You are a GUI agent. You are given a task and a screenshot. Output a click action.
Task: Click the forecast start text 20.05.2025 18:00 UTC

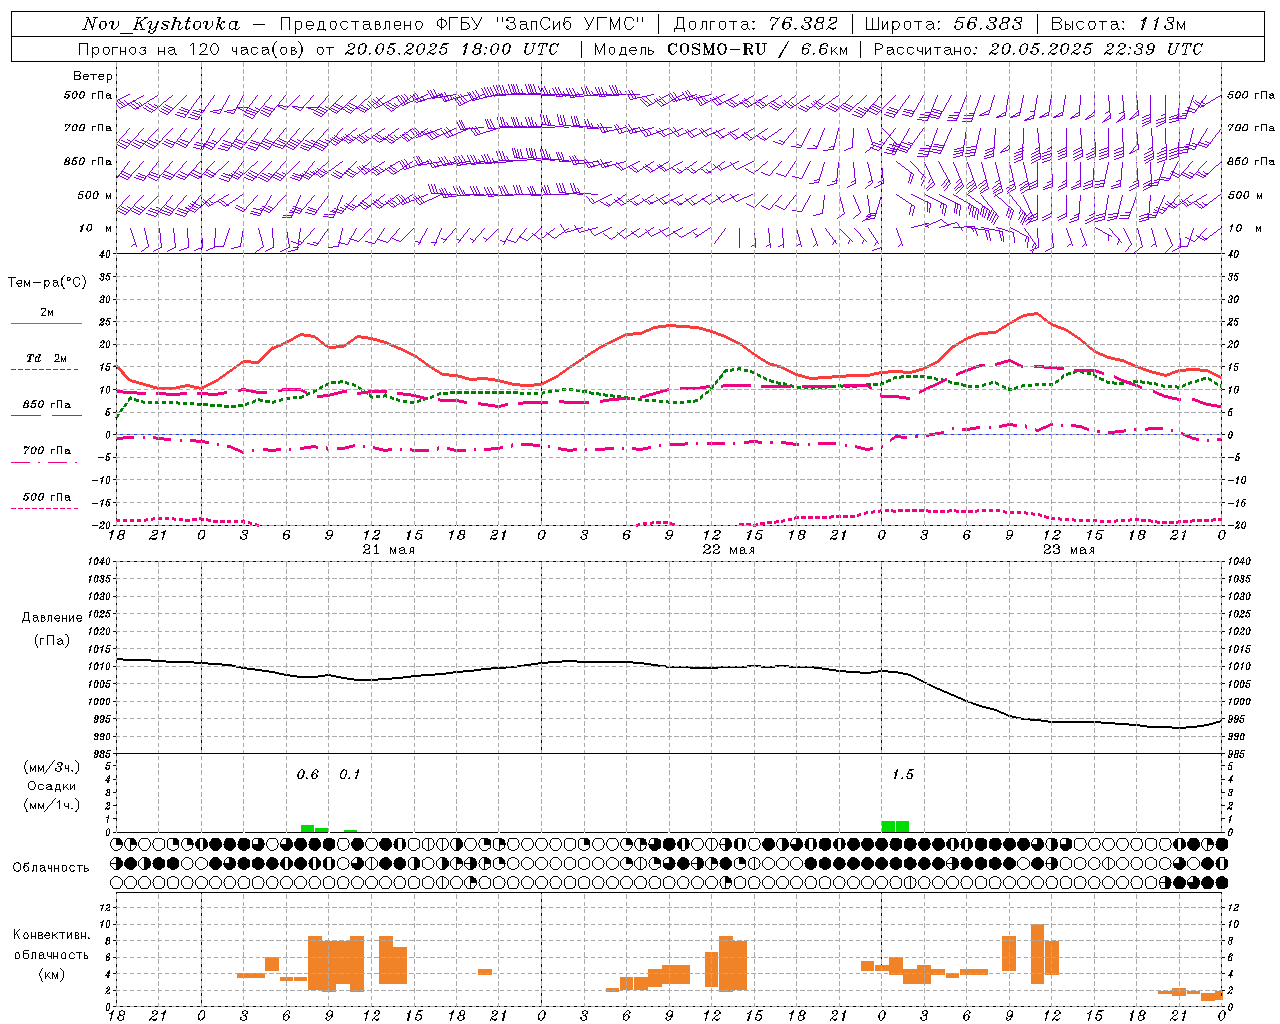452,49
